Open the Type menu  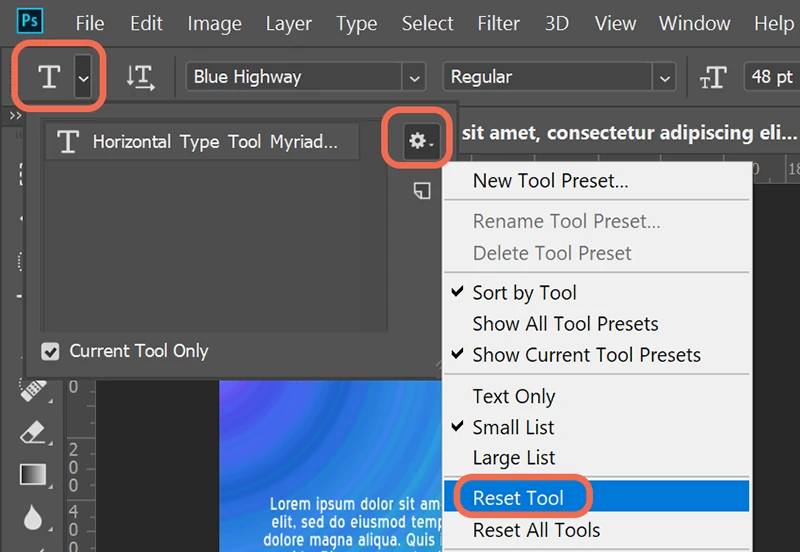(356, 24)
